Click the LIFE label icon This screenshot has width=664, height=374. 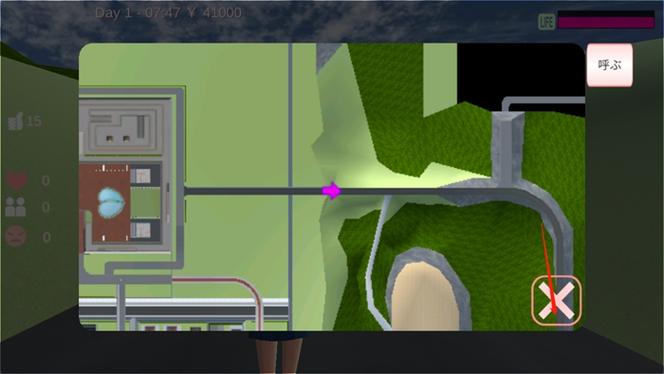pyautogui.click(x=546, y=22)
